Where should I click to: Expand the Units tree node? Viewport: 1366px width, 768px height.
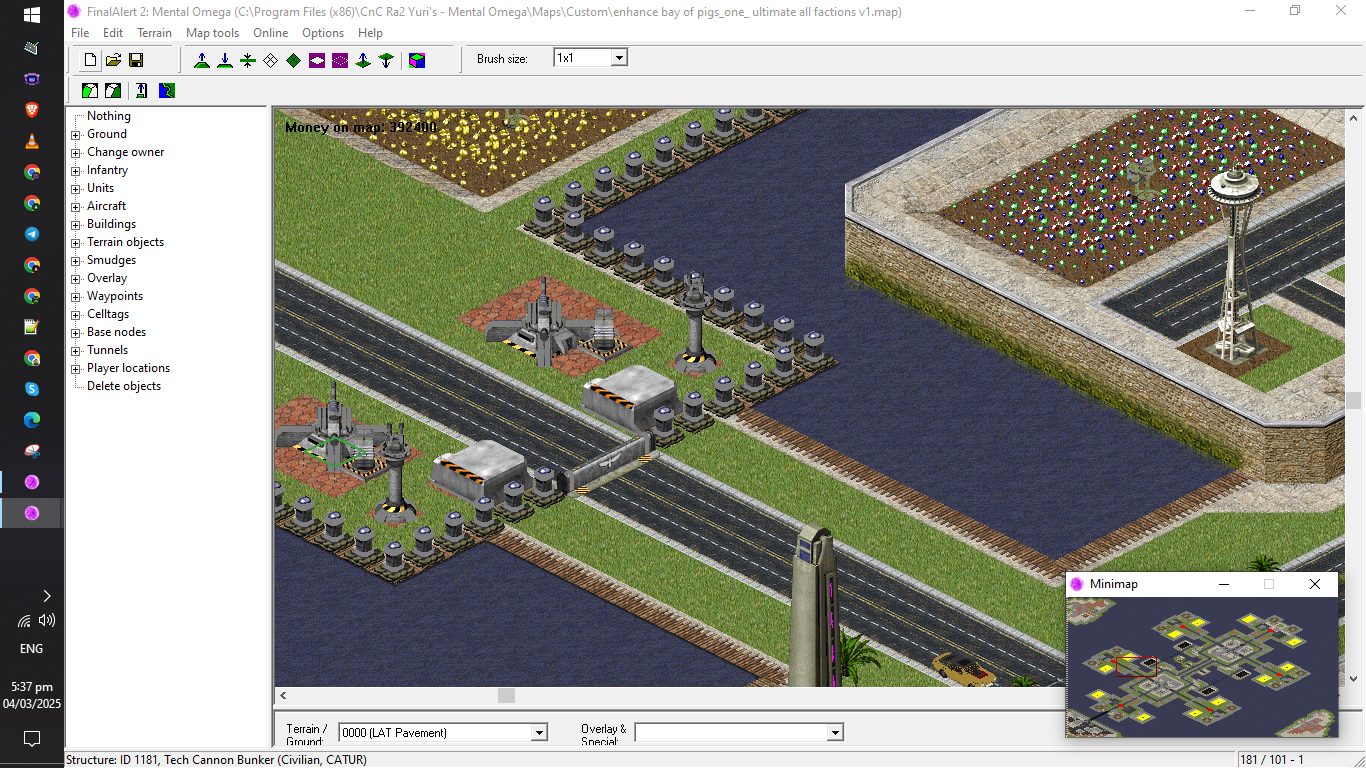pyautogui.click(x=76, y=188)
